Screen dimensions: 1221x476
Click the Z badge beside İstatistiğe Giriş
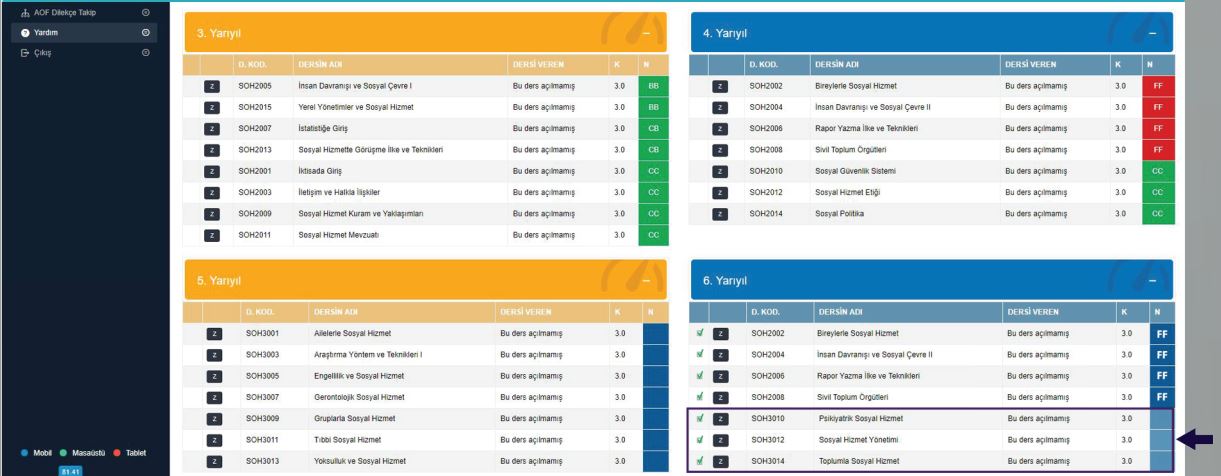(211, 129)
